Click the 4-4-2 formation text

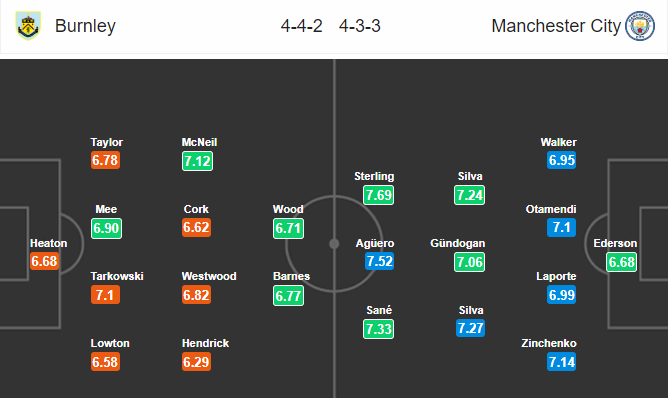pyautogui.click(x=302, y=26)
